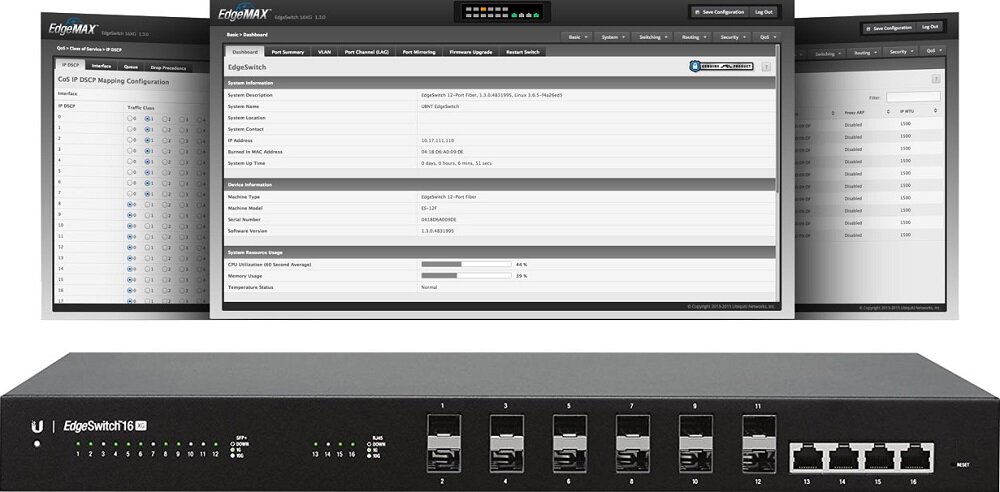Open Interface tab in QoS window

point(101,66)
